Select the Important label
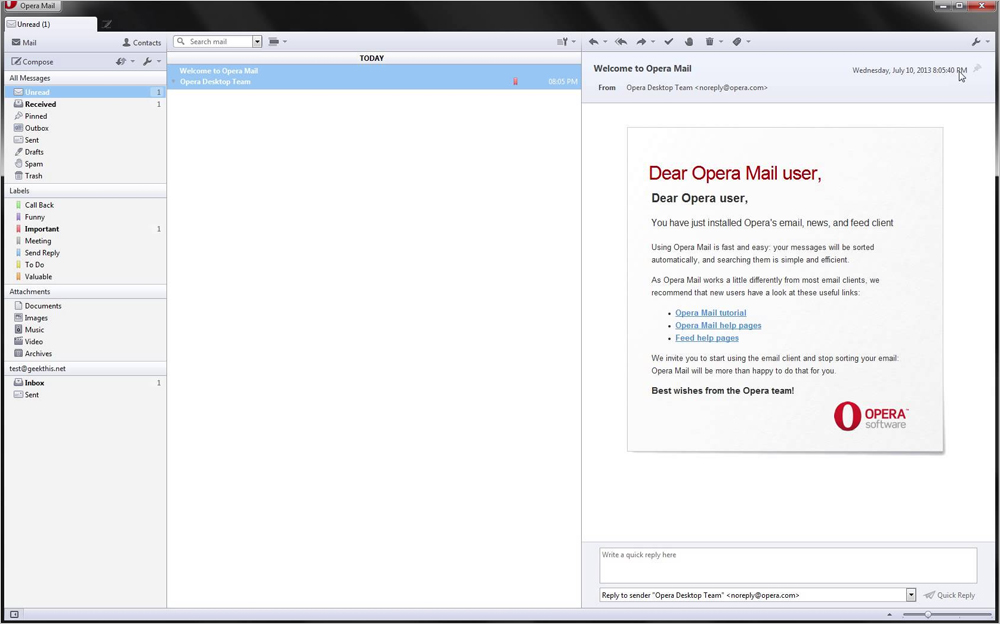Image resolution: width=1000 pixels, height=624 pixels. pyautogui.click(x=85, y=228)
